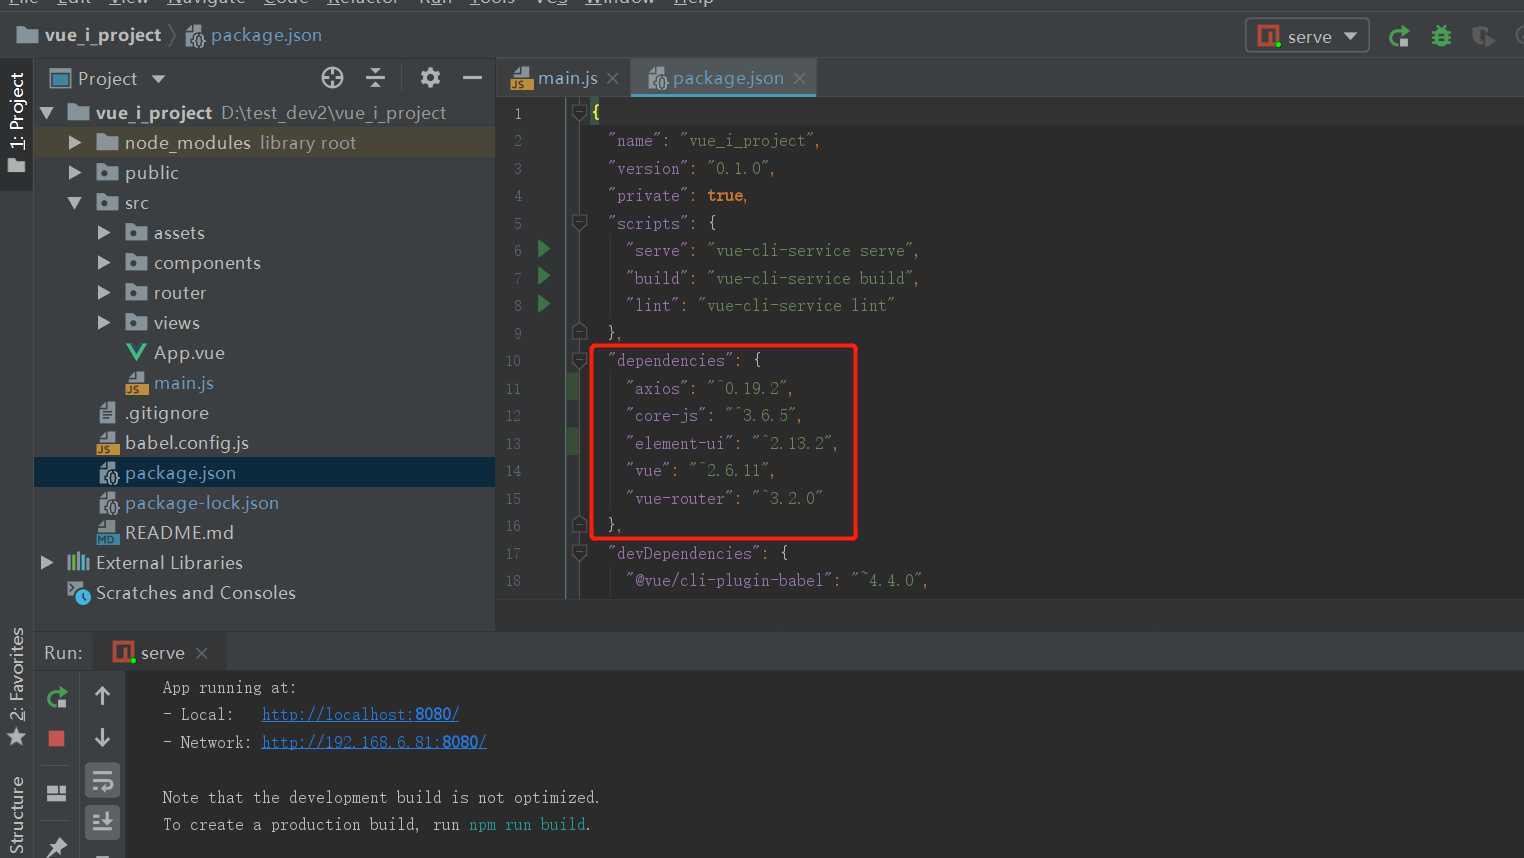
Task: Fold the devDependencies block in gutter
Action: point(579,552)
